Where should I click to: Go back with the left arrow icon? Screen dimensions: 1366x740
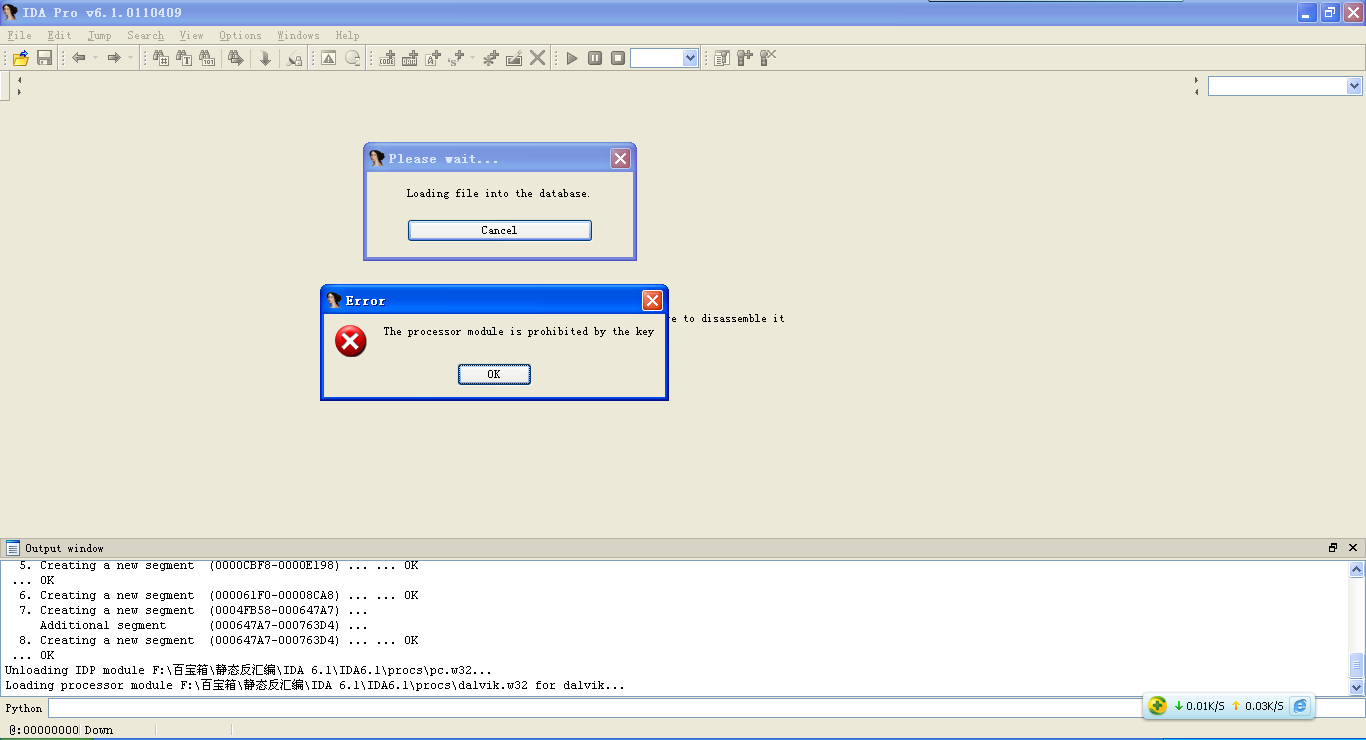(79, 58)
